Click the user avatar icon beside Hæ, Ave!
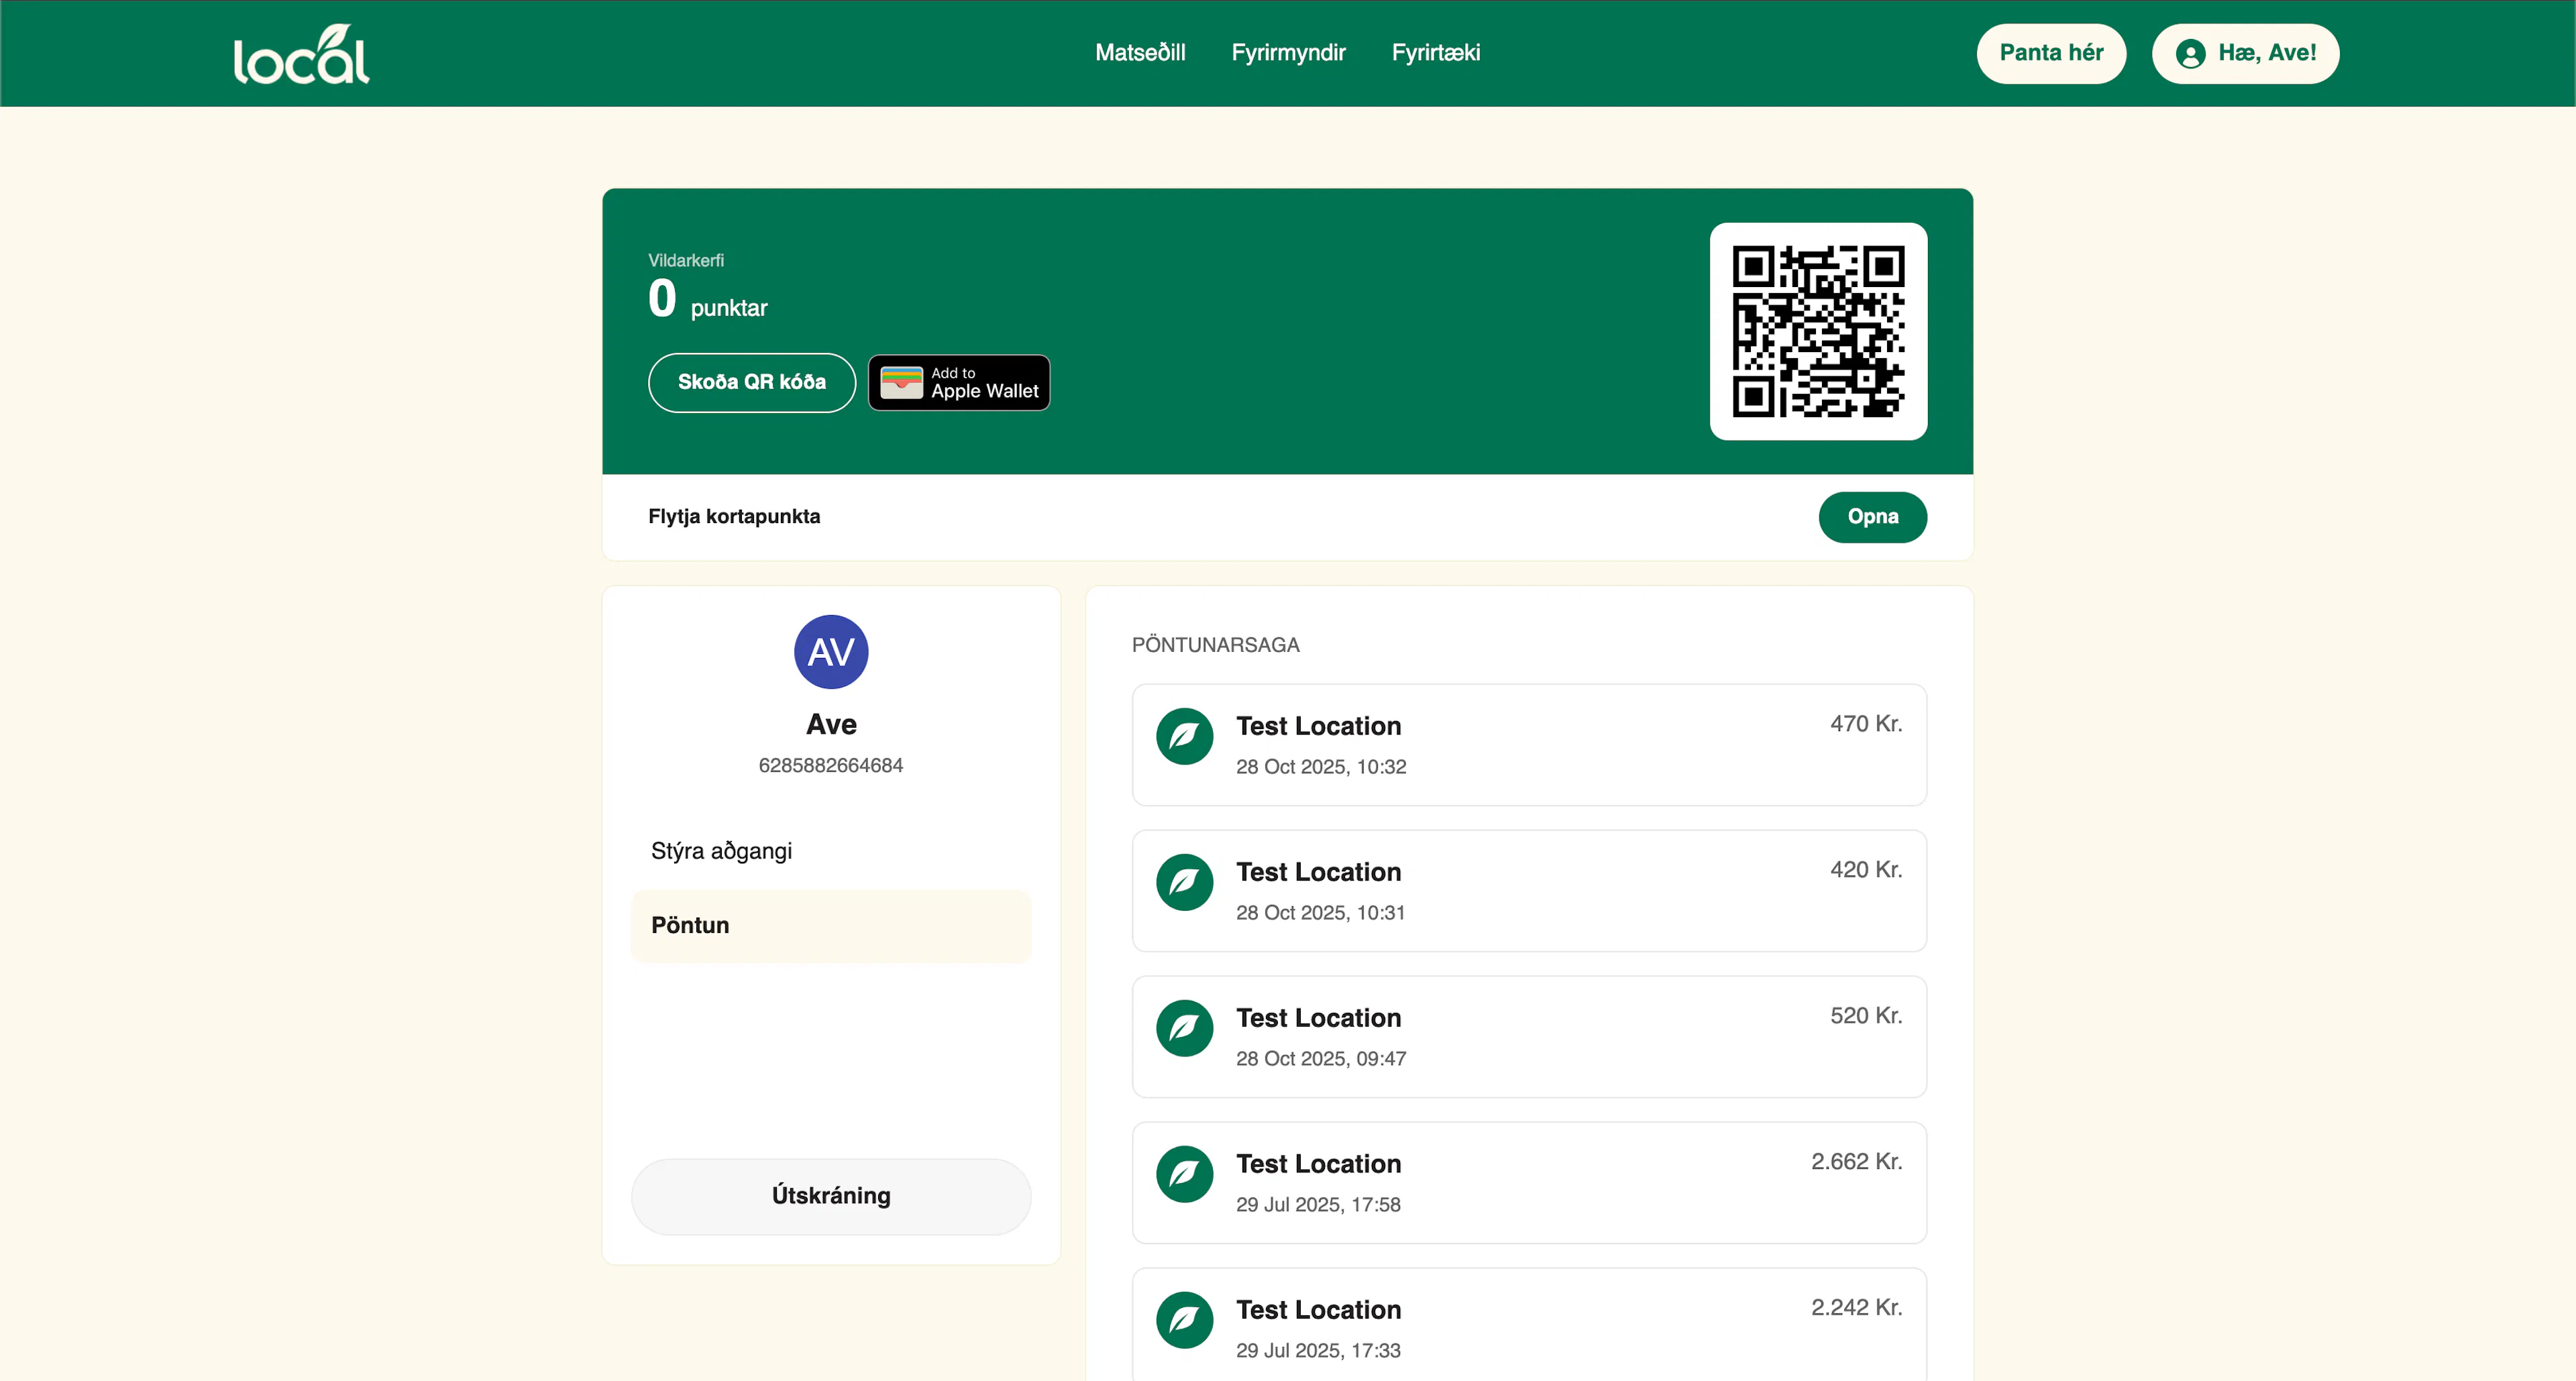2576x1381 pixels. coord(2190,54)
